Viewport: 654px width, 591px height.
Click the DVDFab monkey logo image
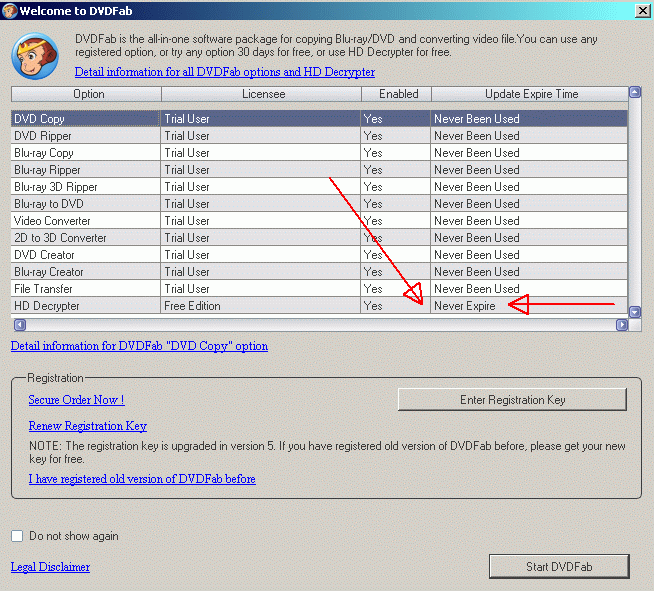pyautogui.click(x=35, y=56)
